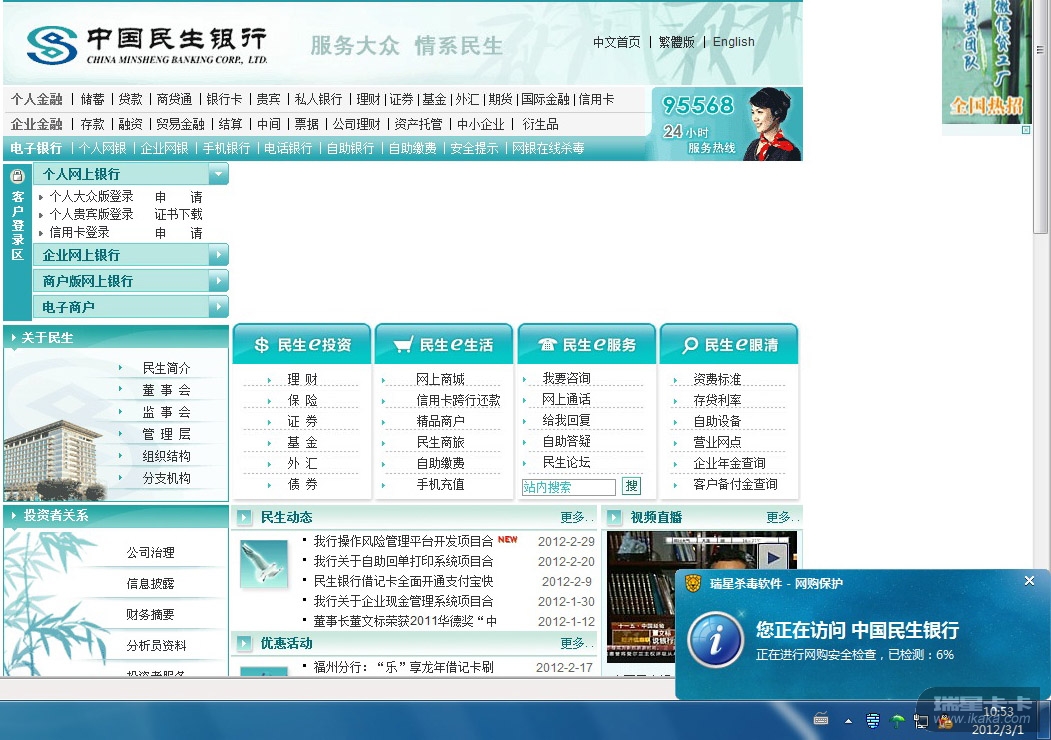Select 网银在线杀毒 menu item

click(548, 148)
